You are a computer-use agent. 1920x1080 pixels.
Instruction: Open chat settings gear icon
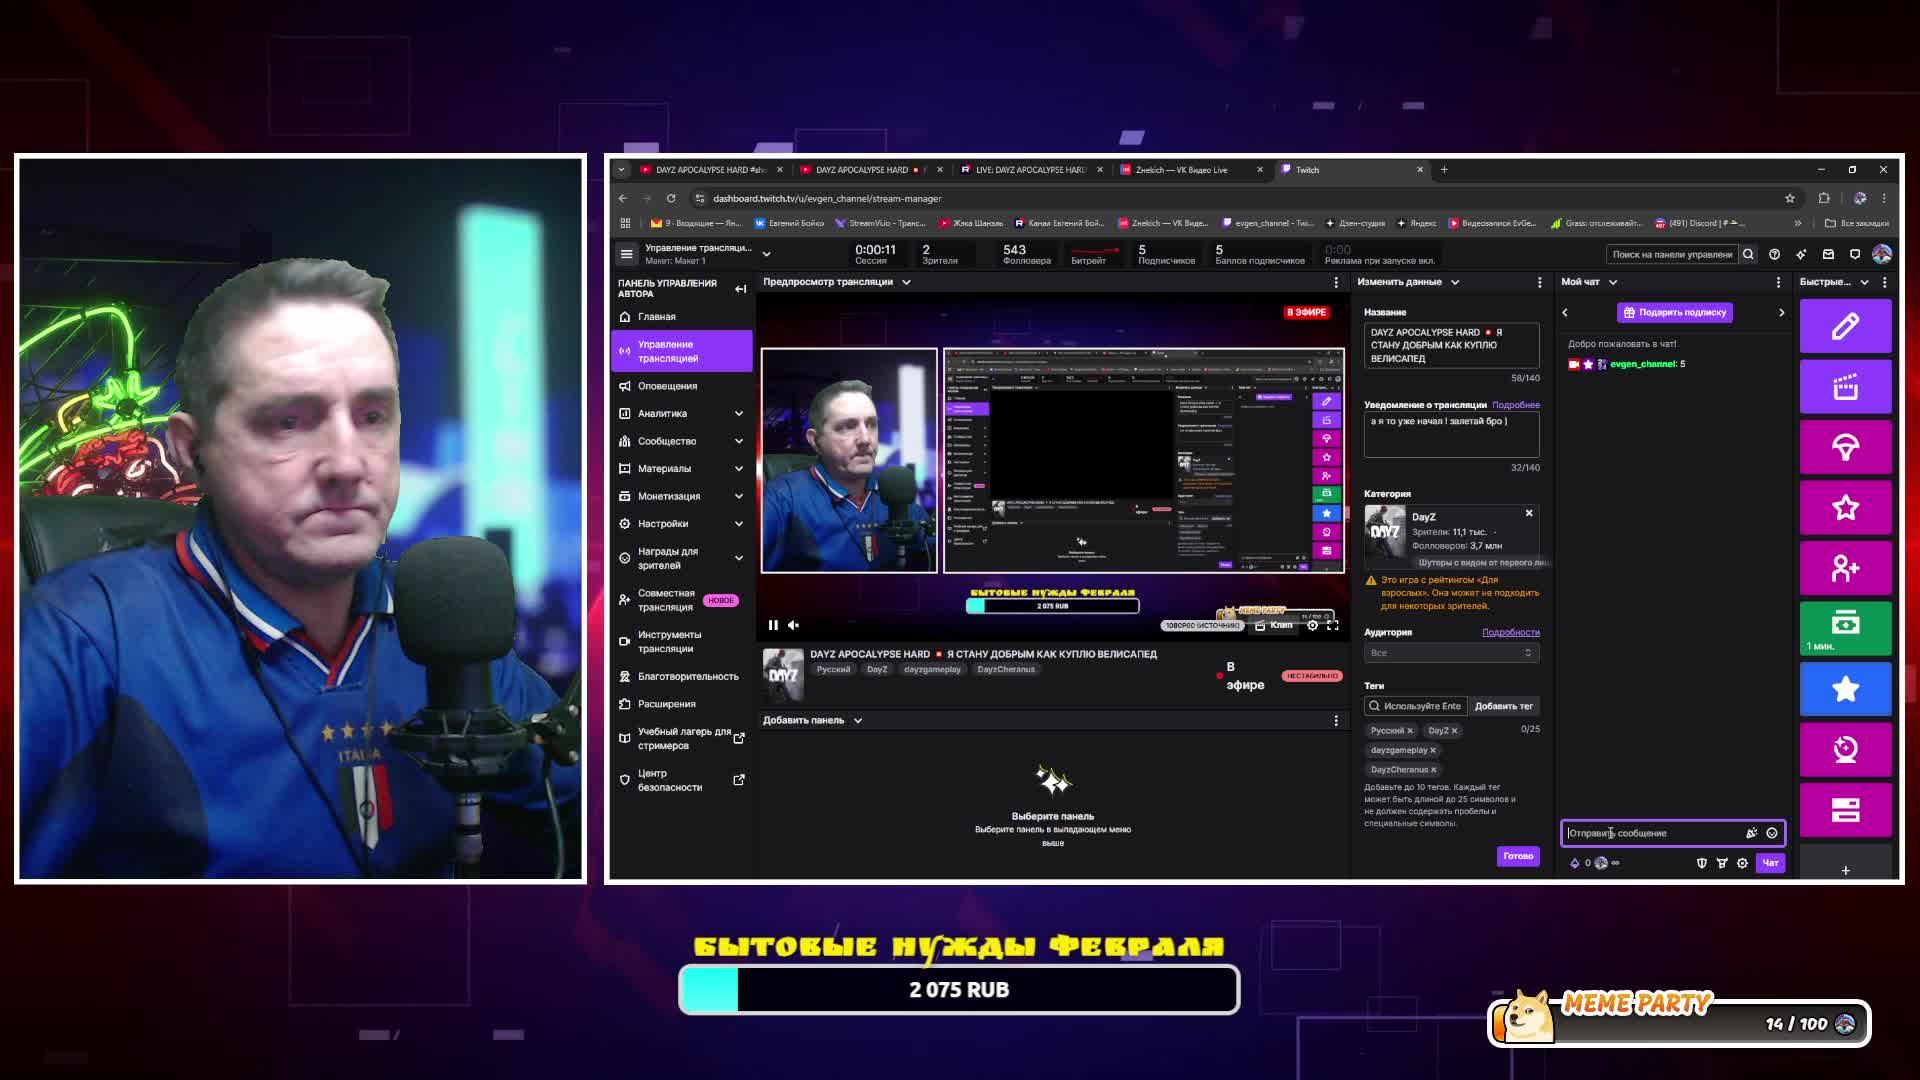(1742, 863)
